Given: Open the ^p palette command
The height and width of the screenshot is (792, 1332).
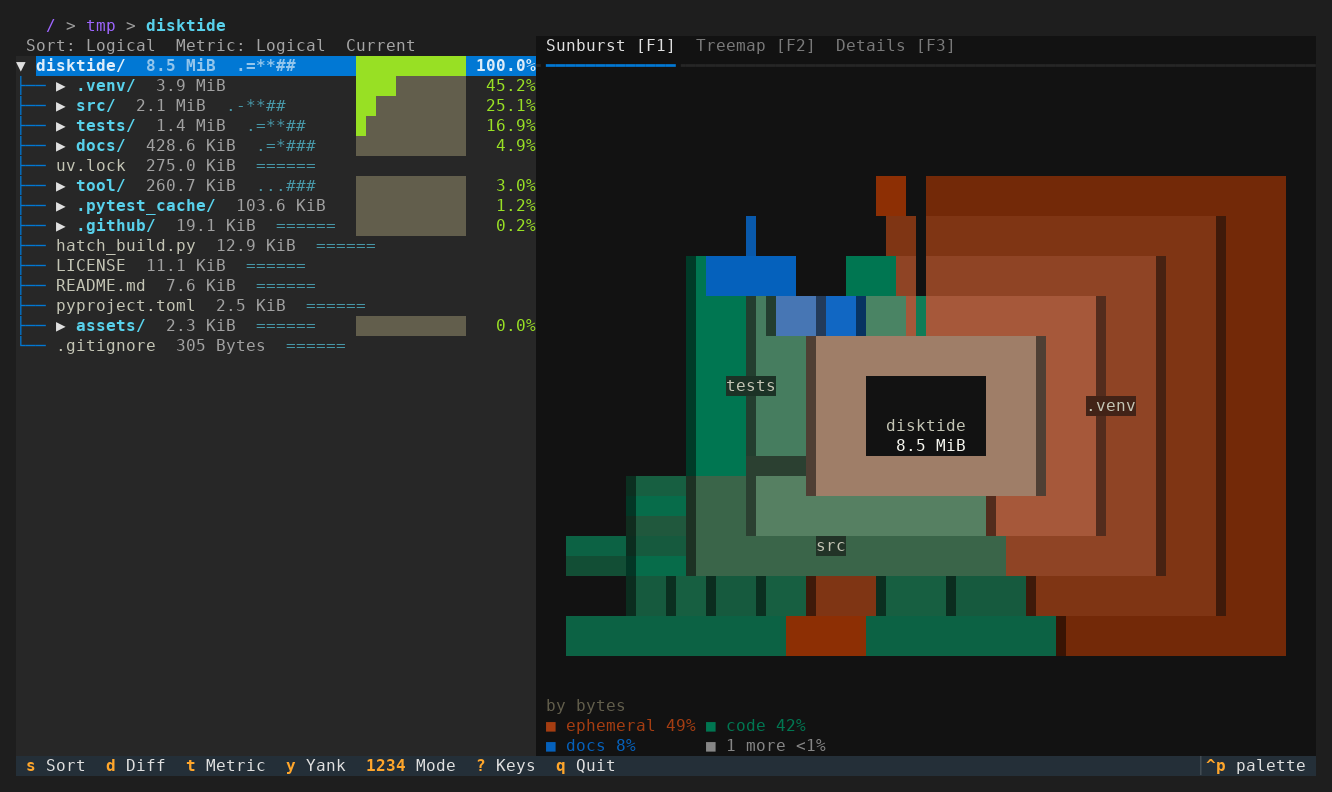Looking at the screenshot, I should tap(1256, 766).
